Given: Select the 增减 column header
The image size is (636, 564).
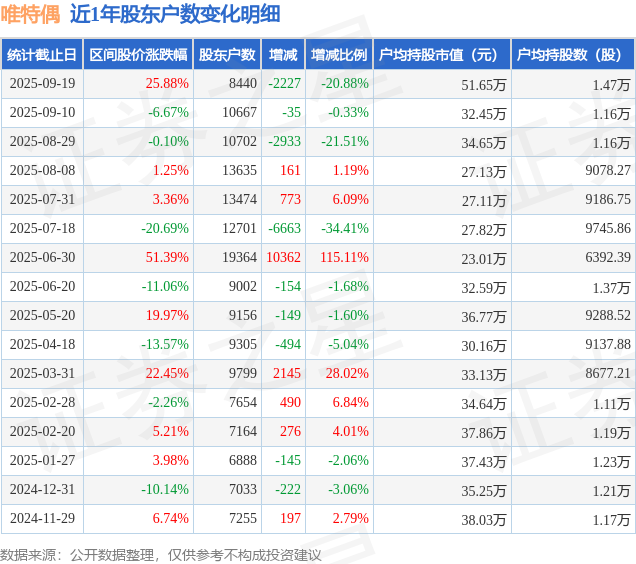Looking at the screenshot, I should (283, 54).
